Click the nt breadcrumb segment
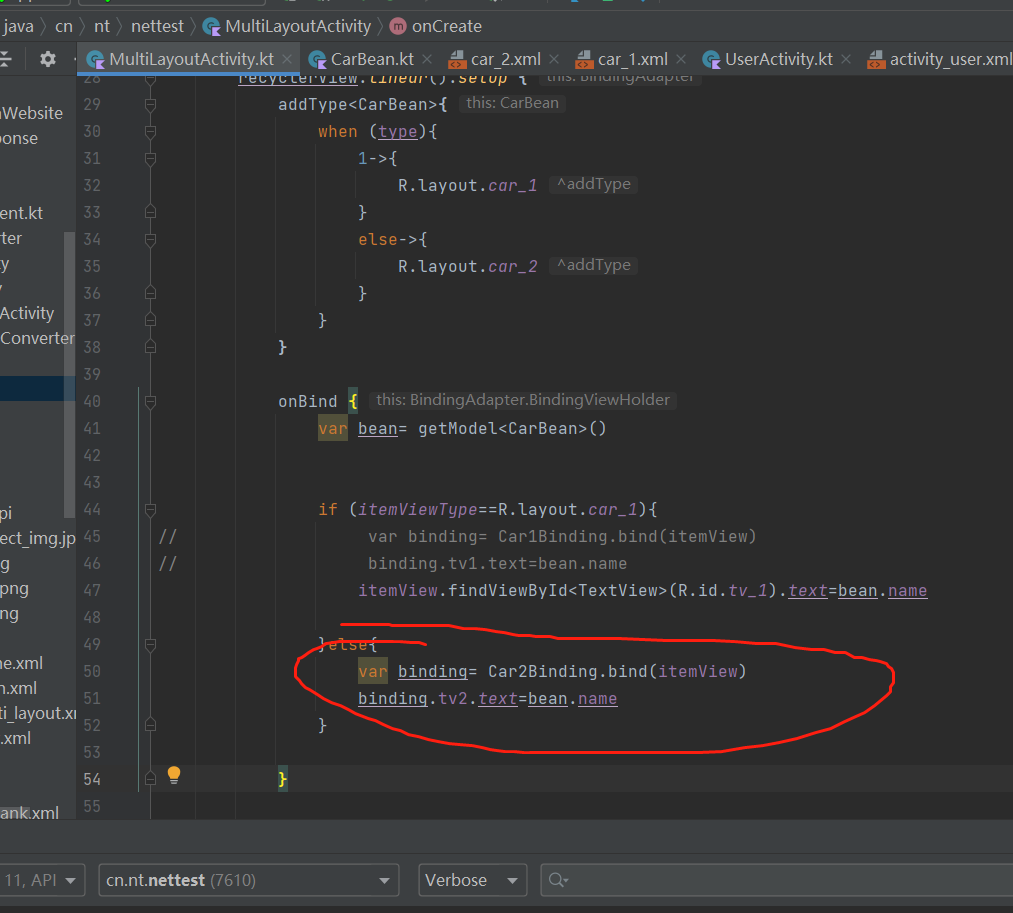The height and width of the screenshot is (913, 1013). pos(102,26)
